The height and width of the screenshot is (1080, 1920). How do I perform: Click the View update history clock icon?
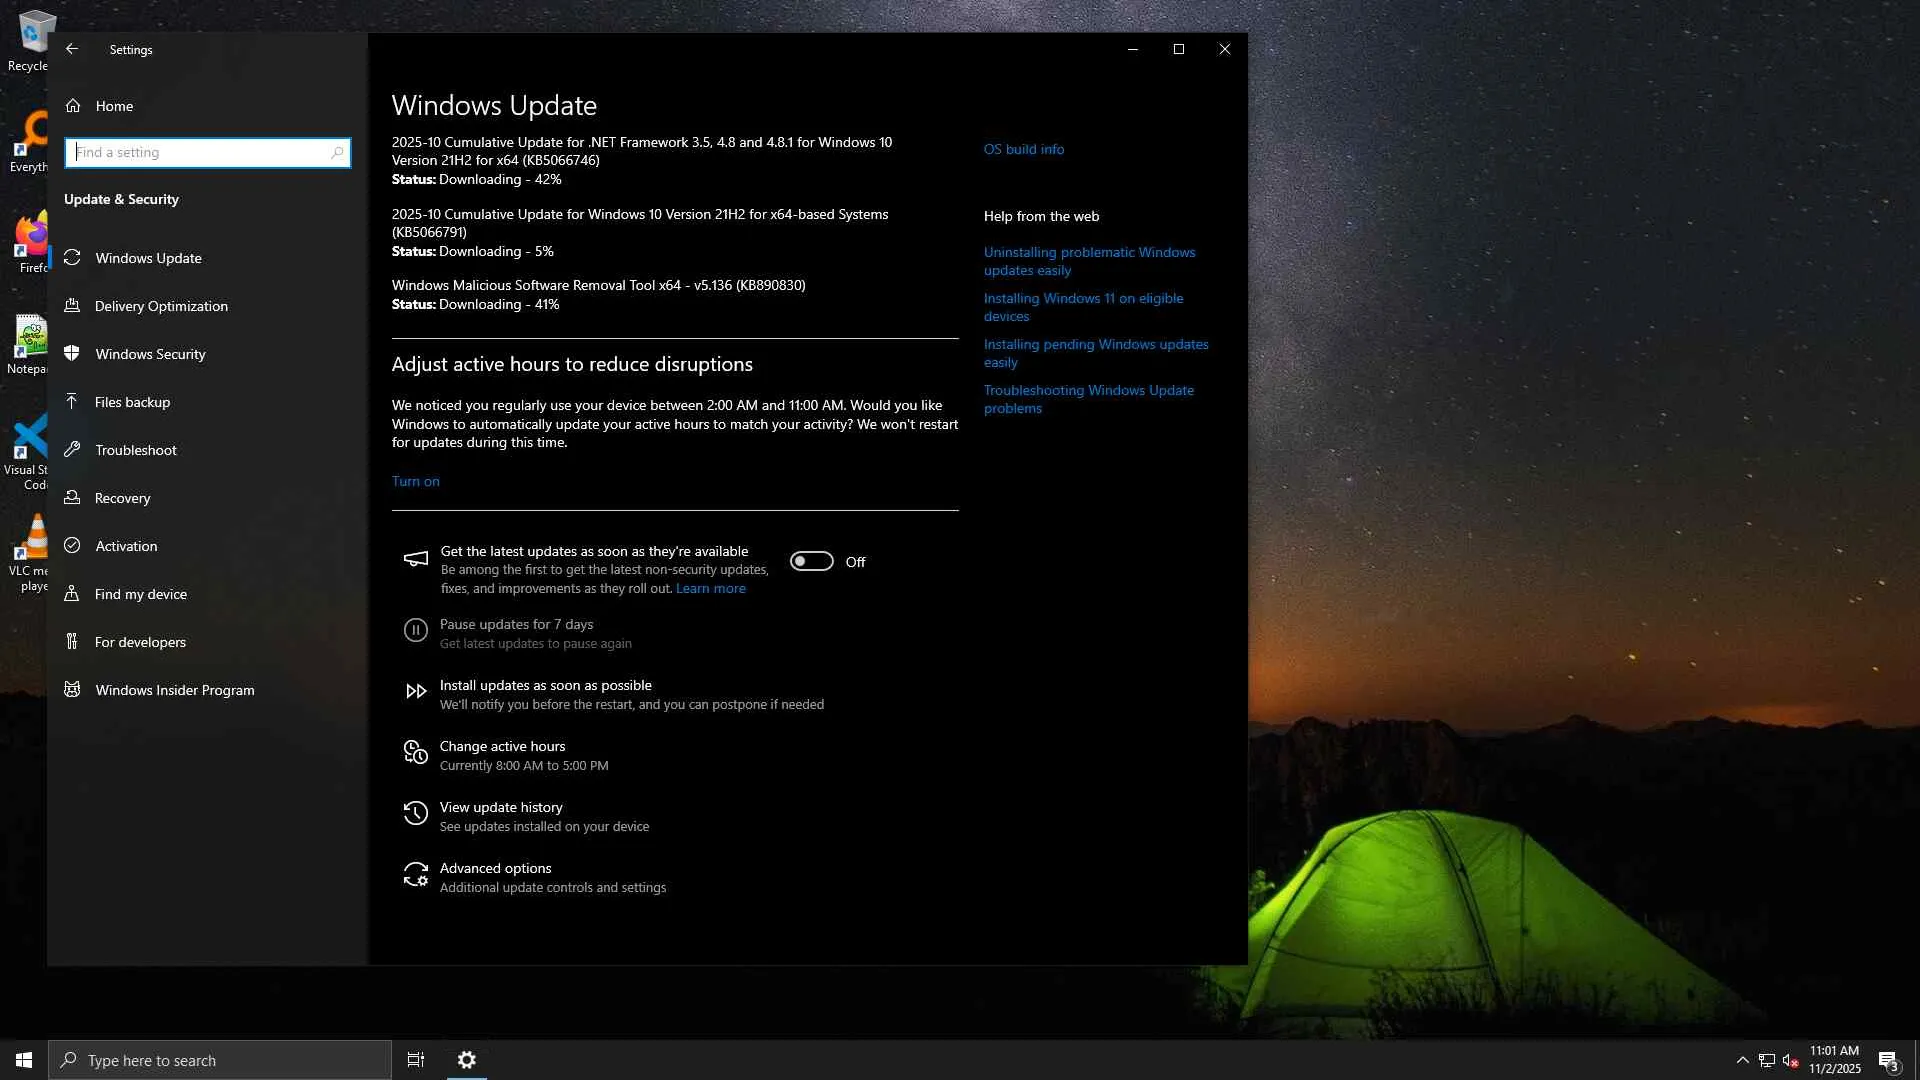(x=415, y=815)
